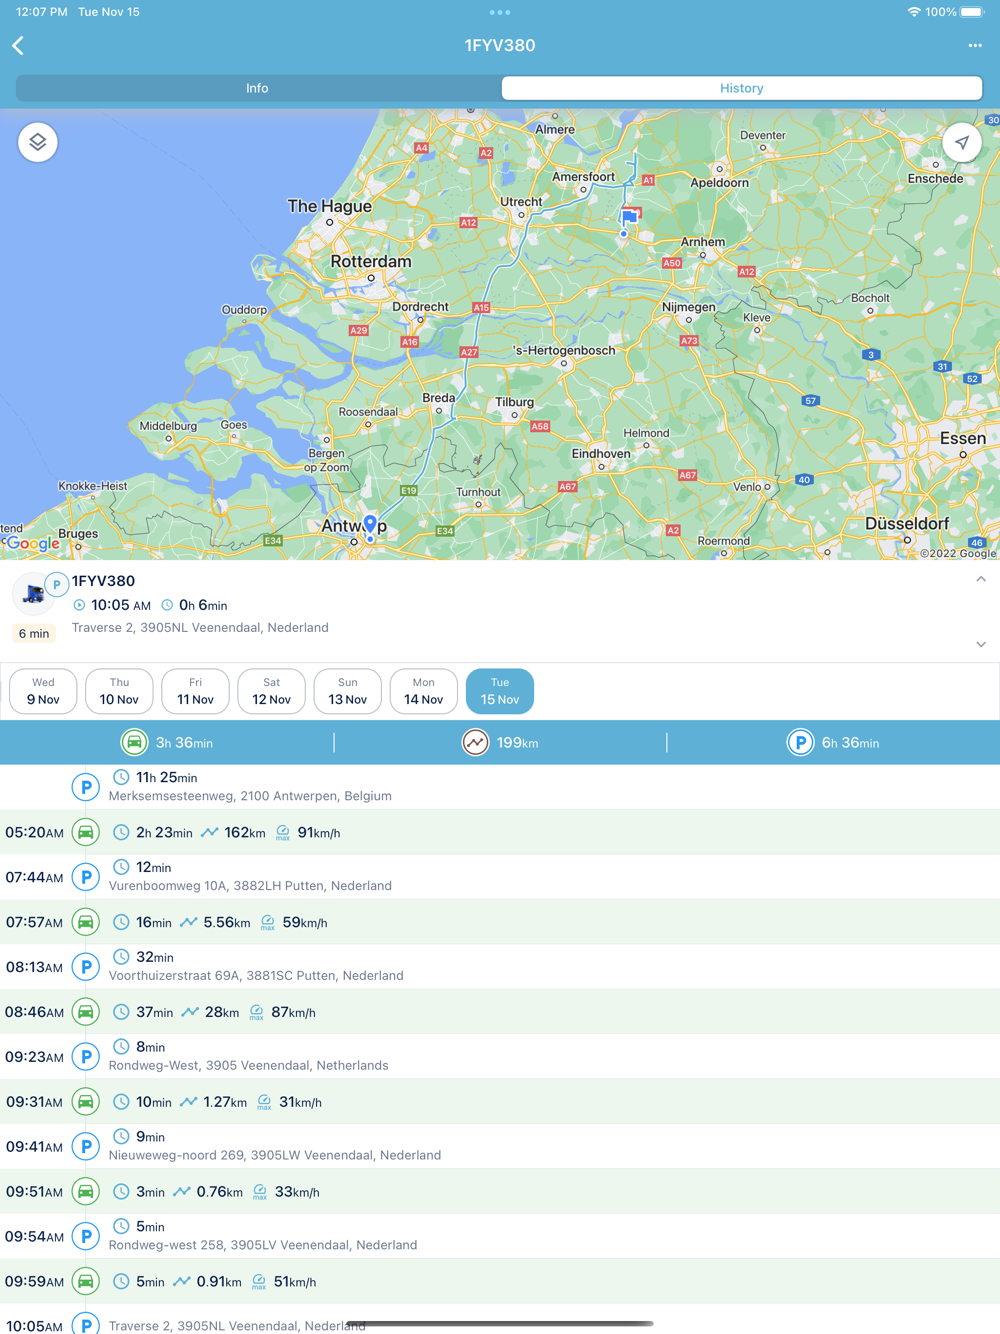Select Wed 9 Nov date

[x=43, y=691]
